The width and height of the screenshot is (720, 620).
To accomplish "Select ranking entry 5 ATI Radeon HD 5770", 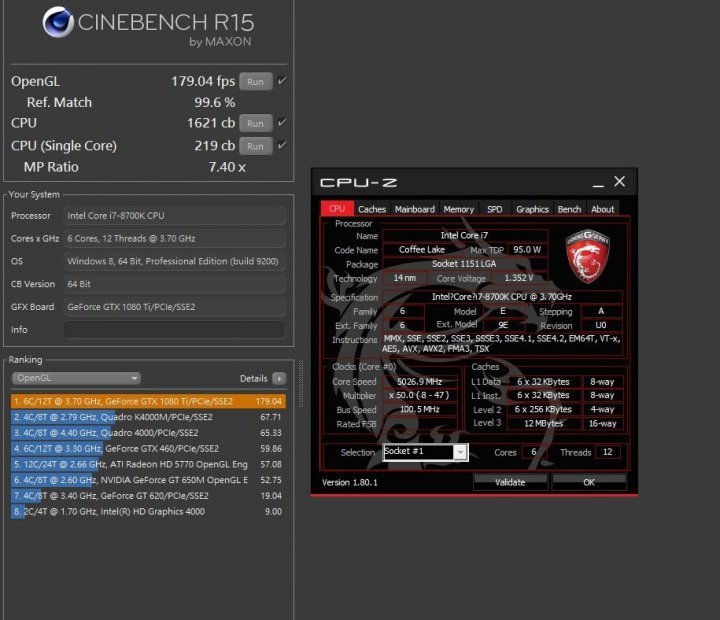I will coord(148,464).
